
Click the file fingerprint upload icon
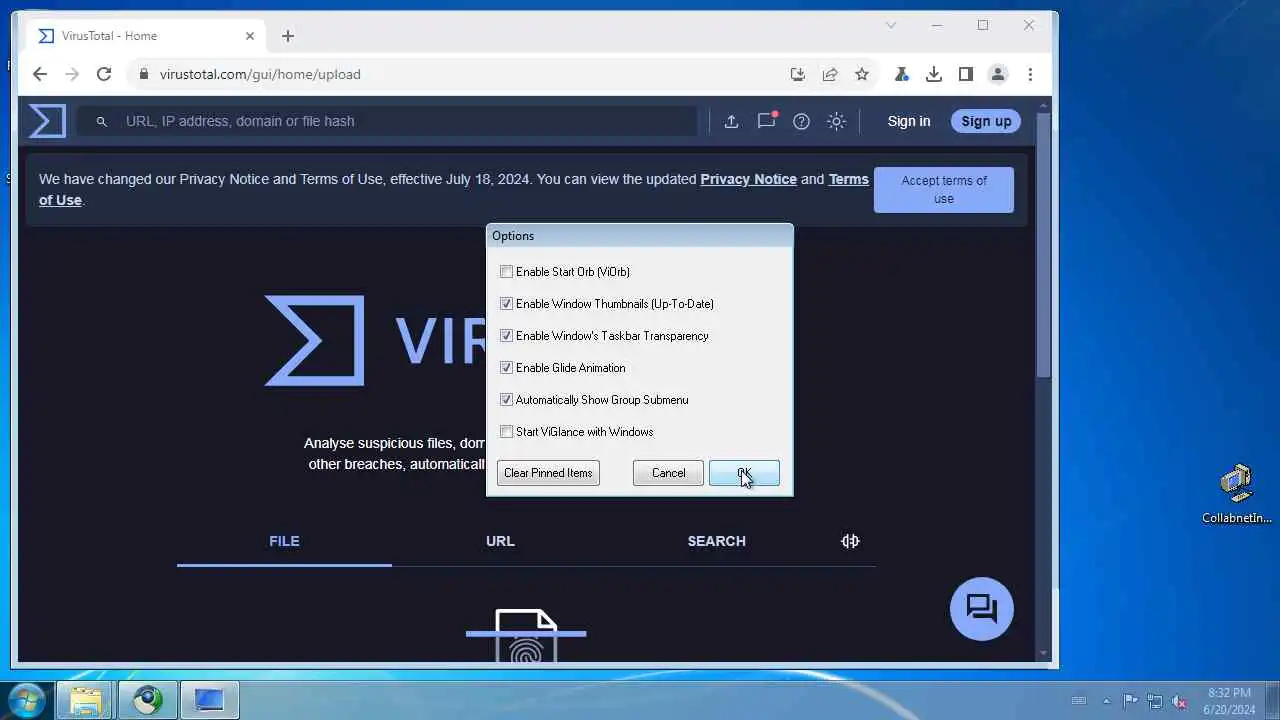pos(526,636)
